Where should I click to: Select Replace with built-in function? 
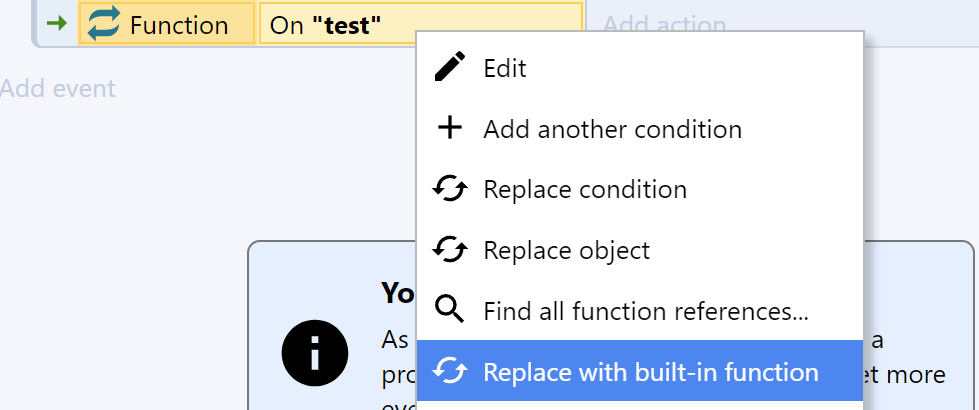point(640,371)
